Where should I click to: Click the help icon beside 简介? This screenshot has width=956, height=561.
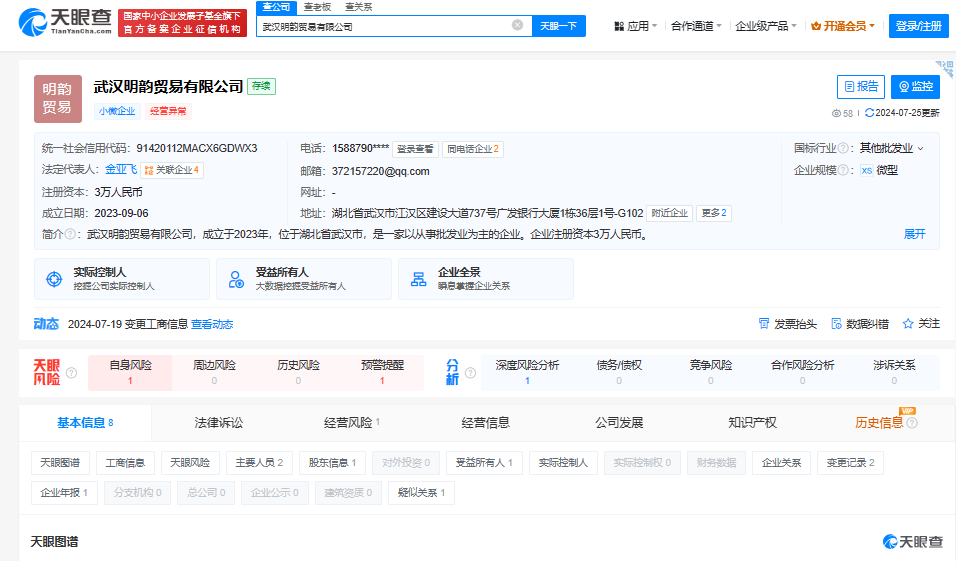tap(70, 234)
